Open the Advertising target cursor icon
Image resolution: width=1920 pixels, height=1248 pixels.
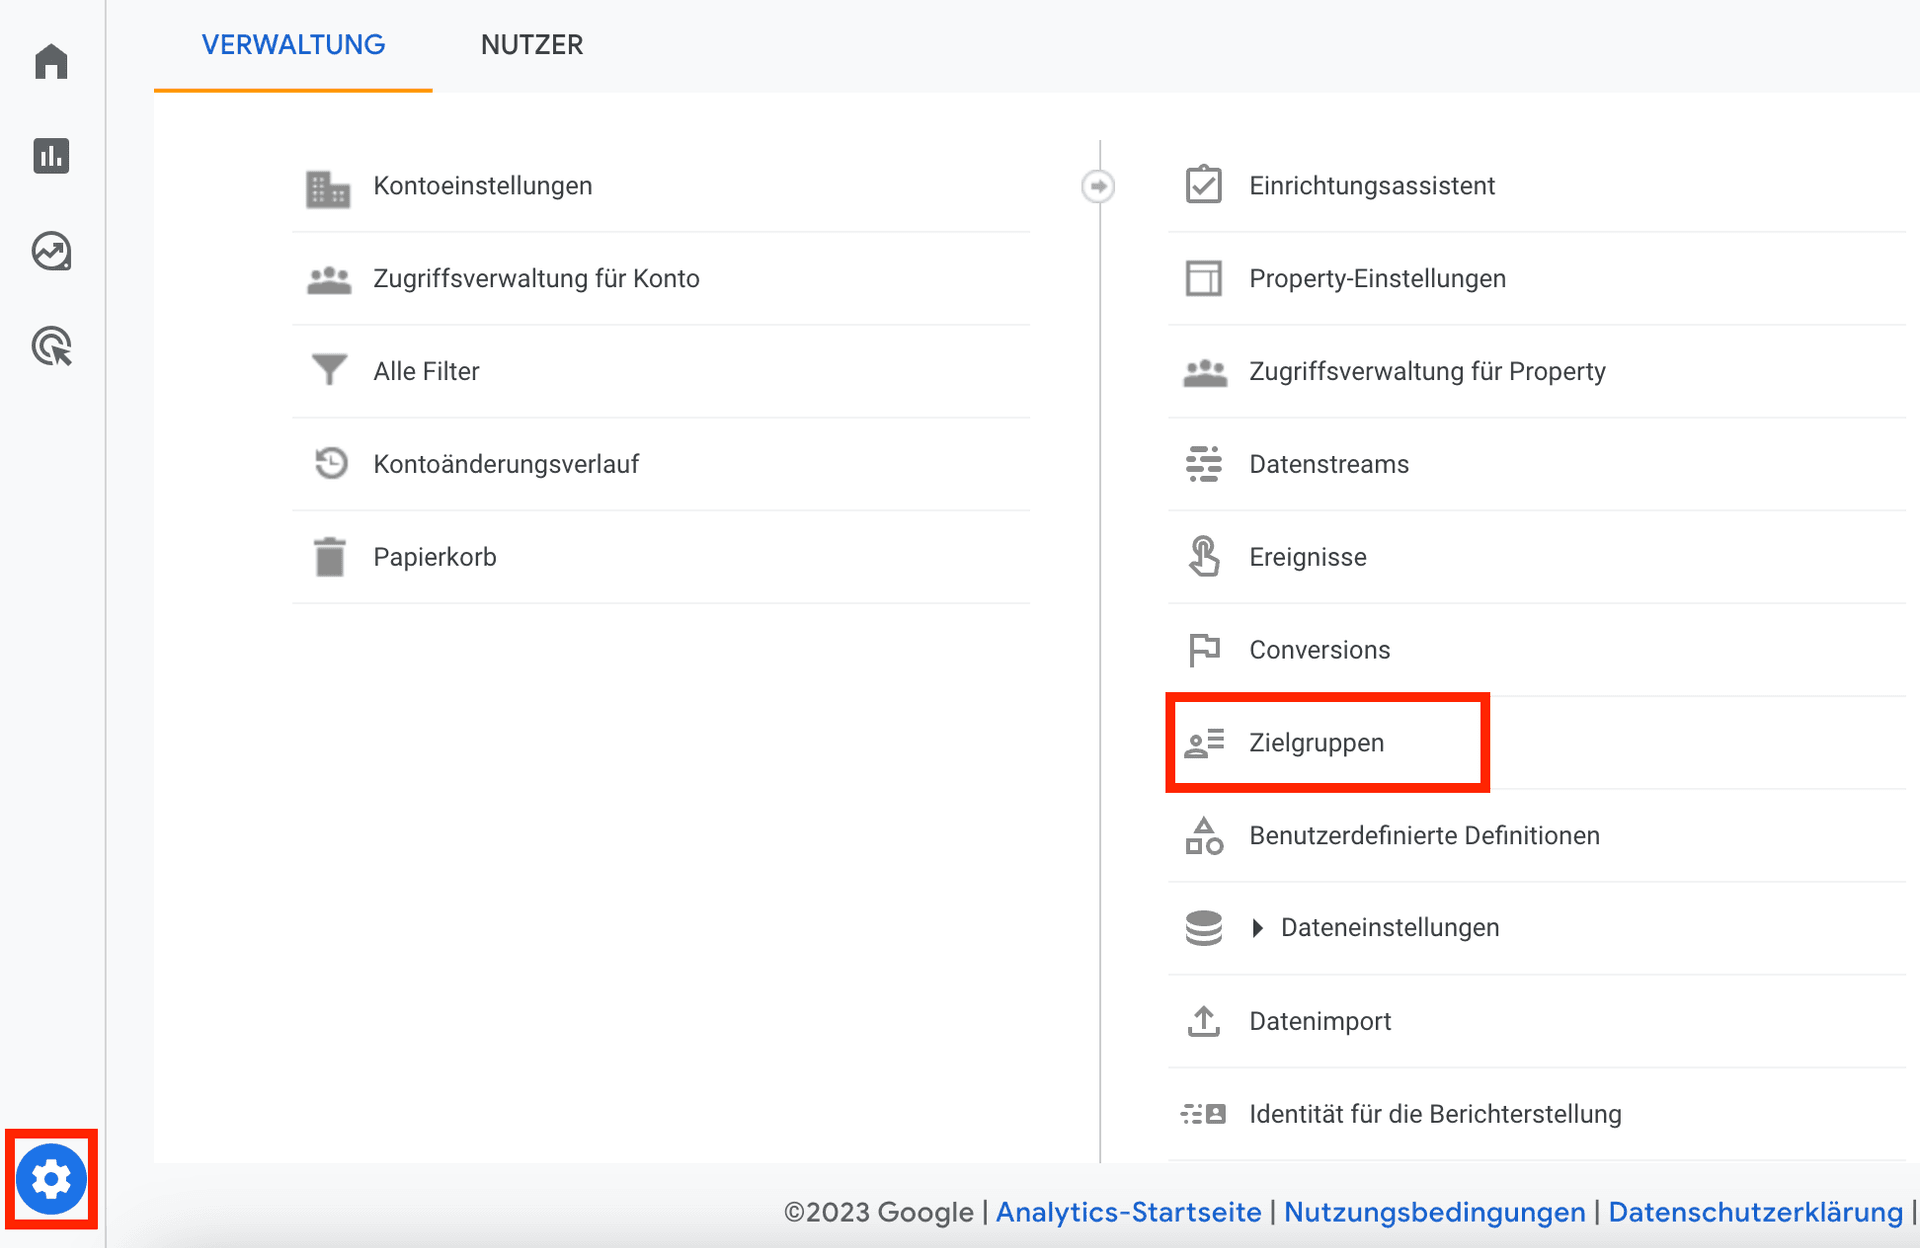coord(51,346)
